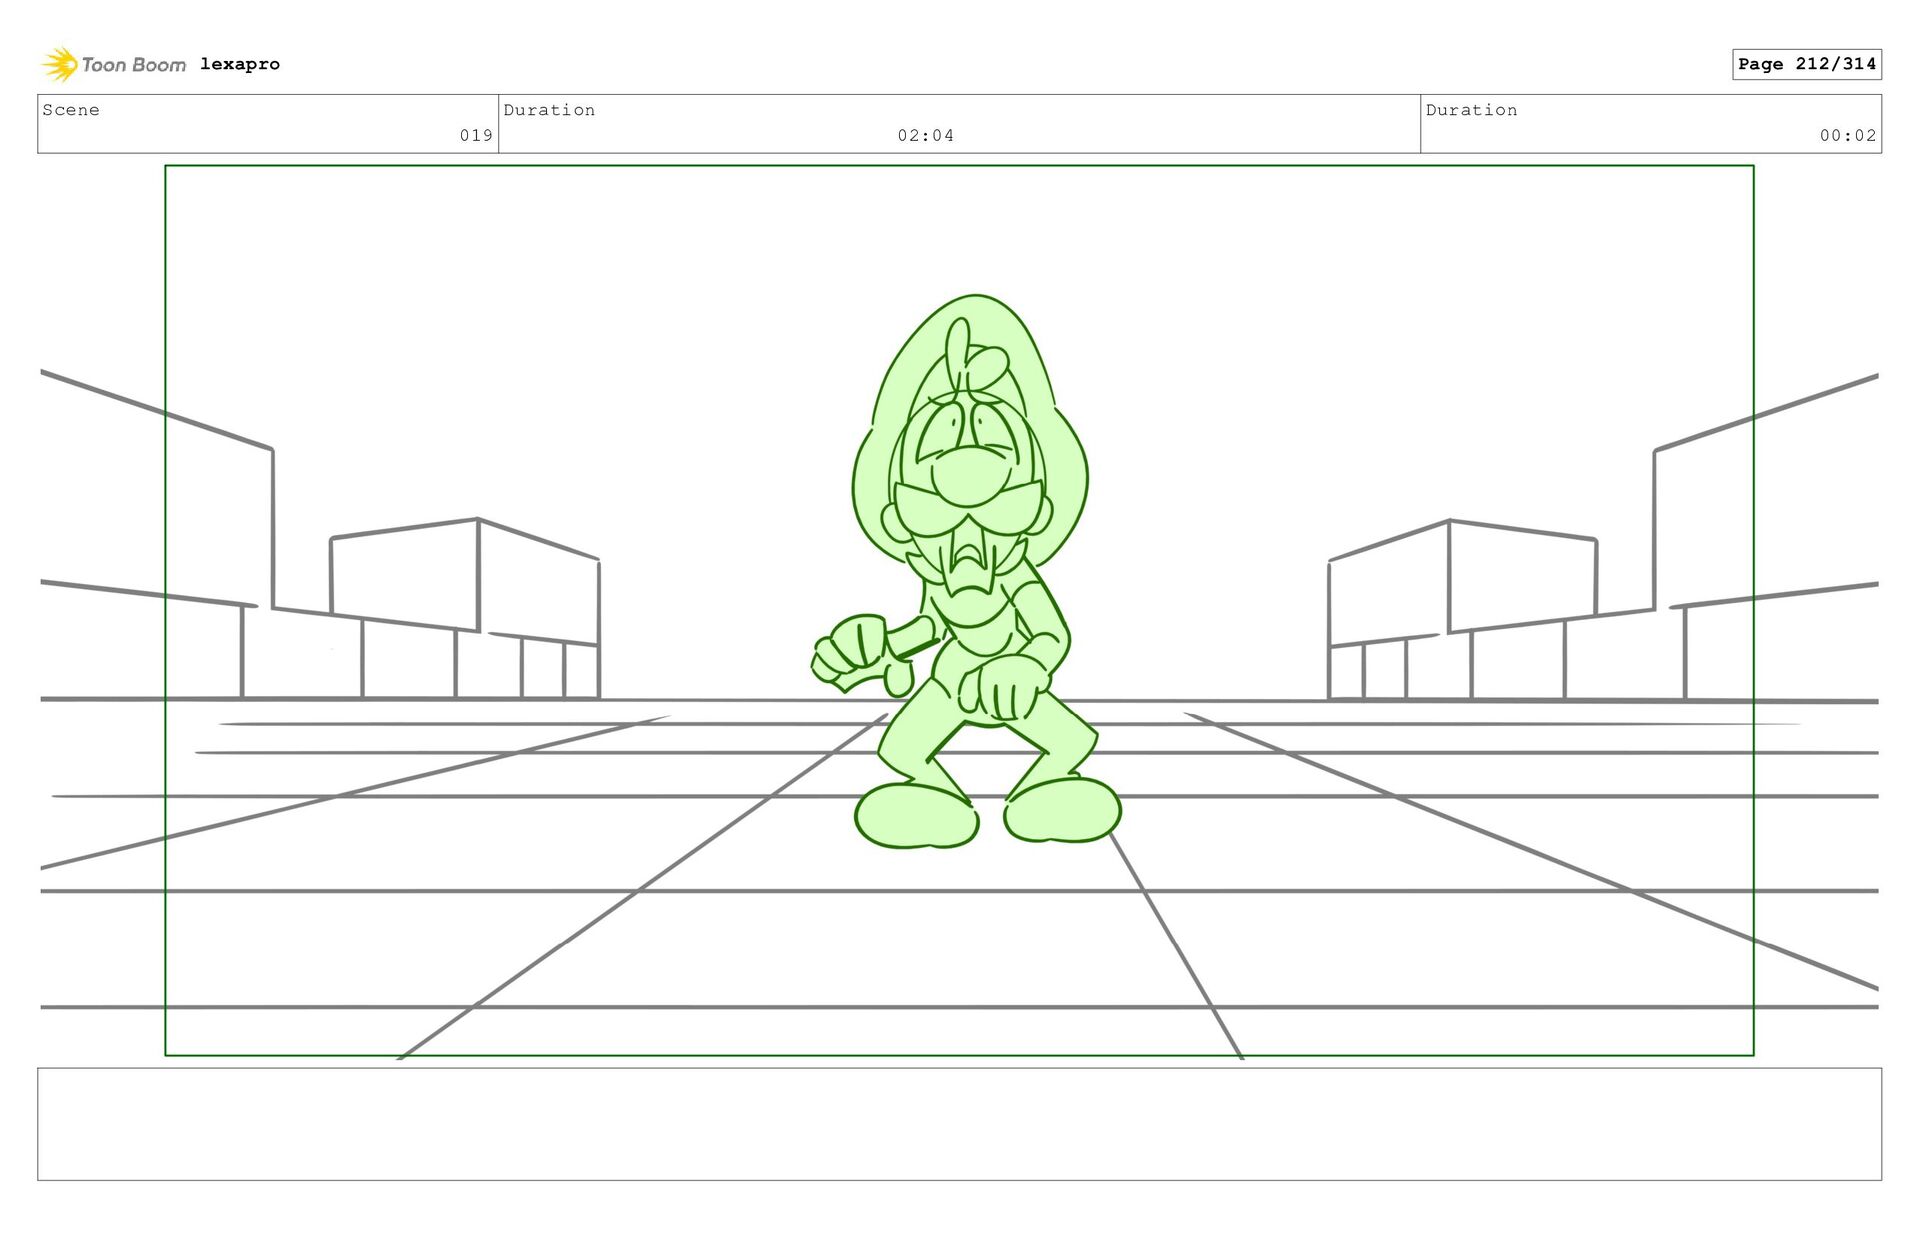Click the green character drawing in the storyboard panel

(x=968, y=572)
